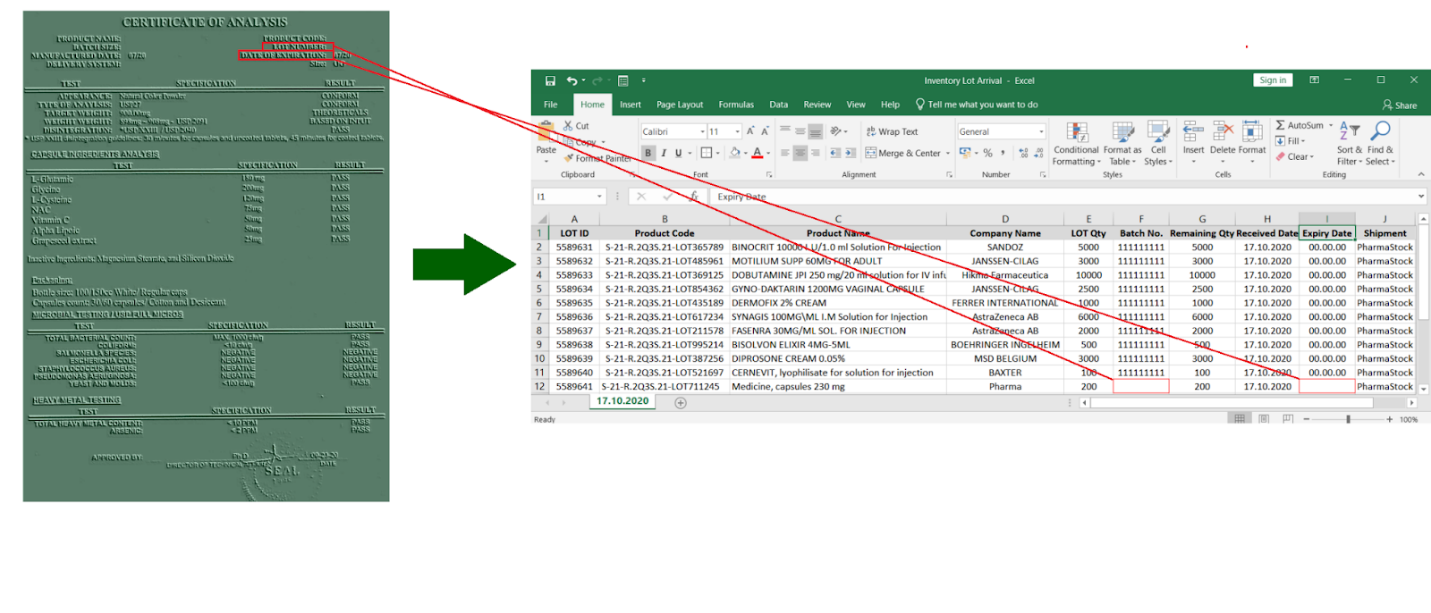Switch to the Review tab

(817, 104)
